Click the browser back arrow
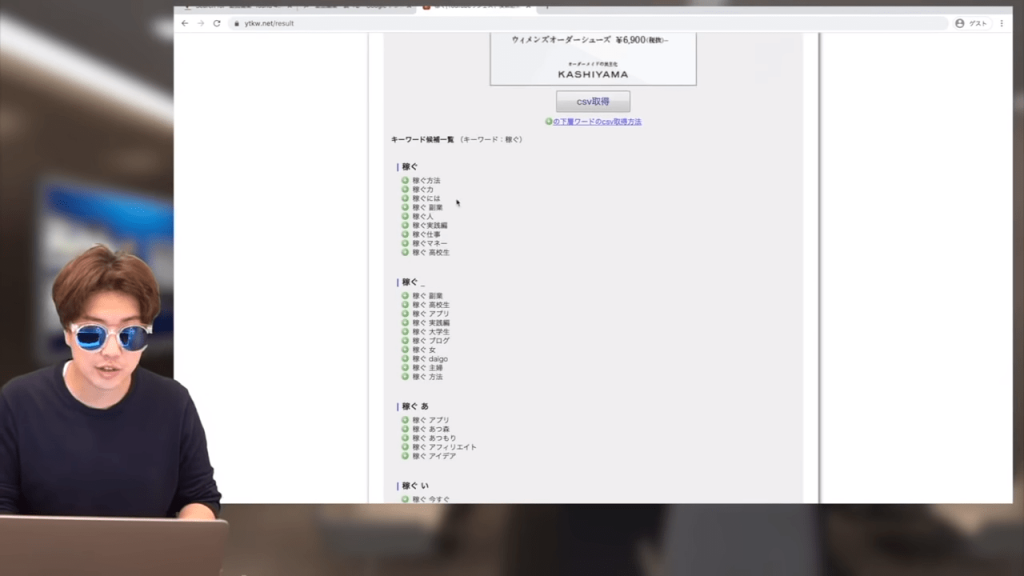 click(x=185, y=23)
